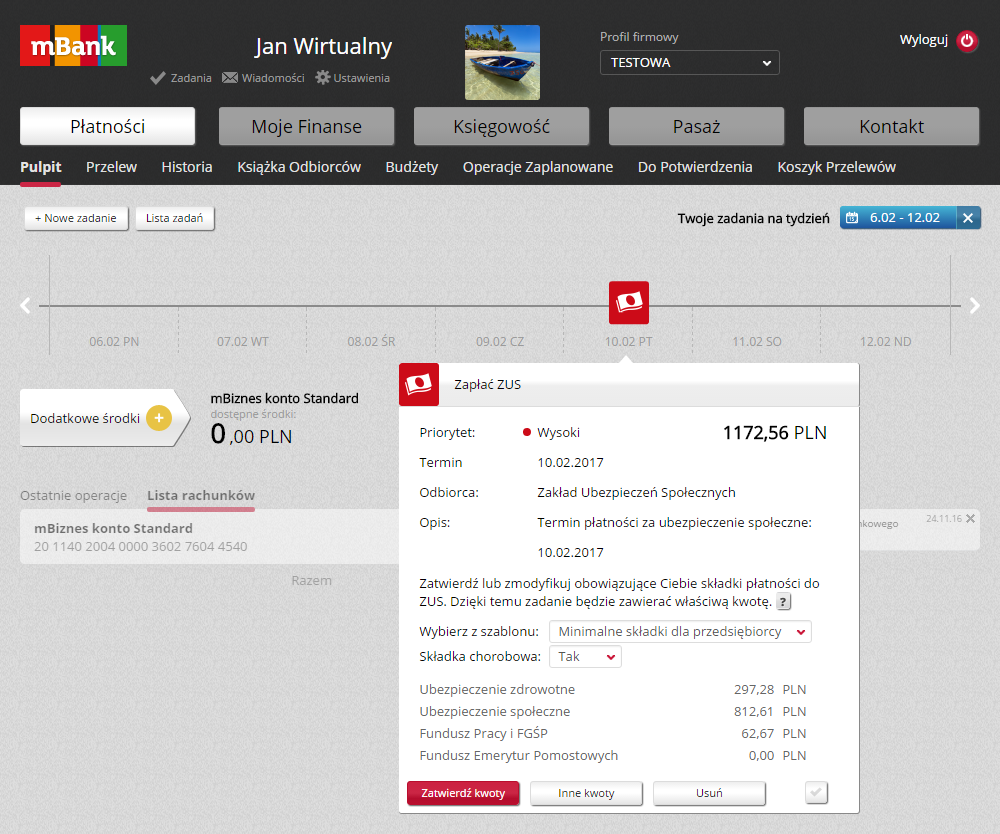Open the Księgowość tab

[501, 126]
